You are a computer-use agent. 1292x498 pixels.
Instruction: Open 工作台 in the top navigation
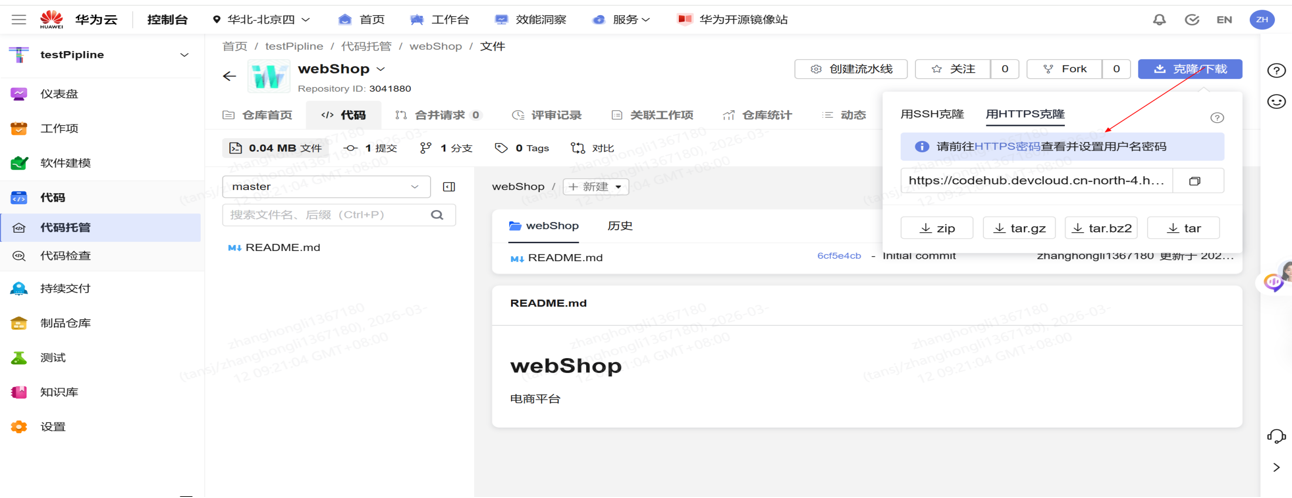point(439,19)
